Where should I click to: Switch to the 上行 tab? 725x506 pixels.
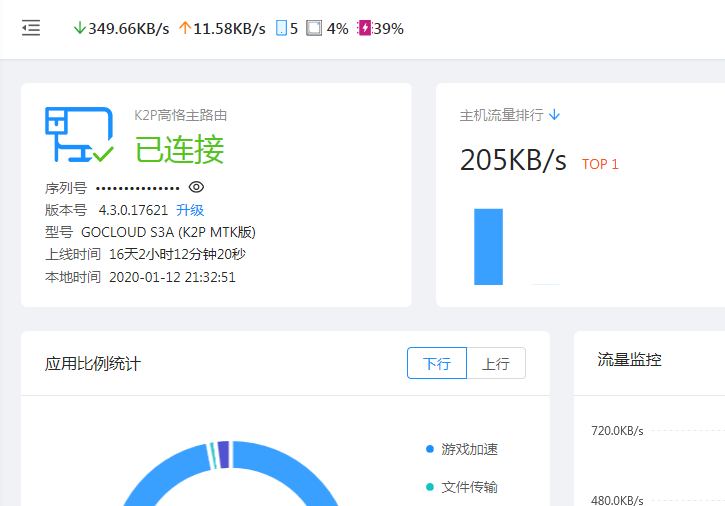pyautogui.click(x=496, y=363)
